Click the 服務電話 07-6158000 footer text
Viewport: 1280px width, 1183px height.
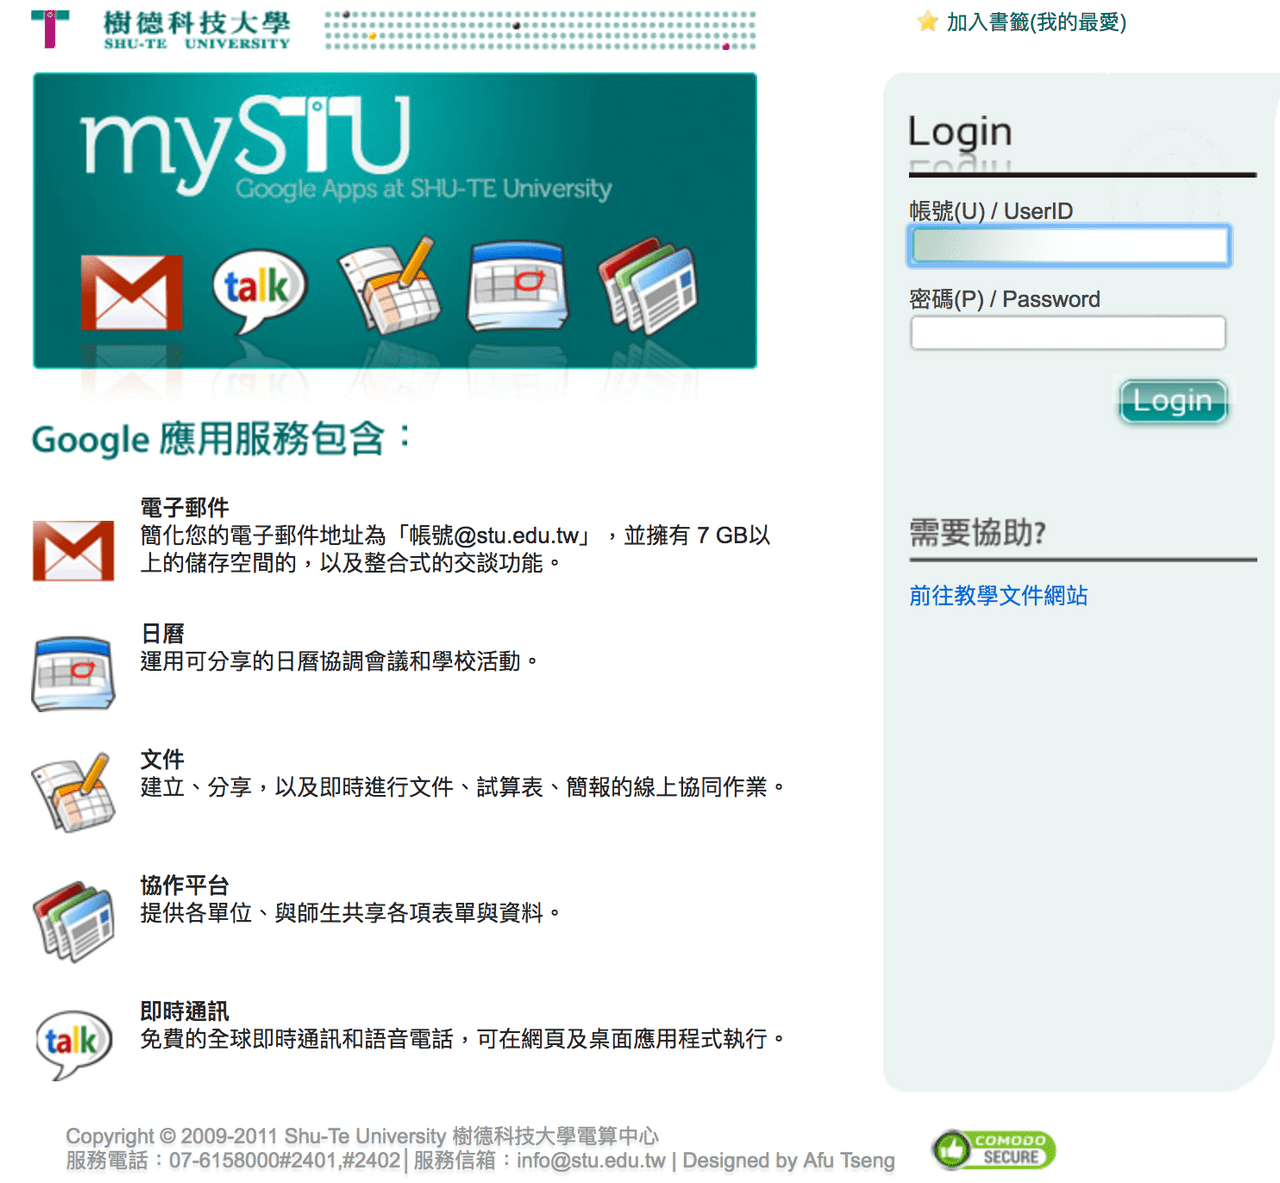coord(233,1161)
